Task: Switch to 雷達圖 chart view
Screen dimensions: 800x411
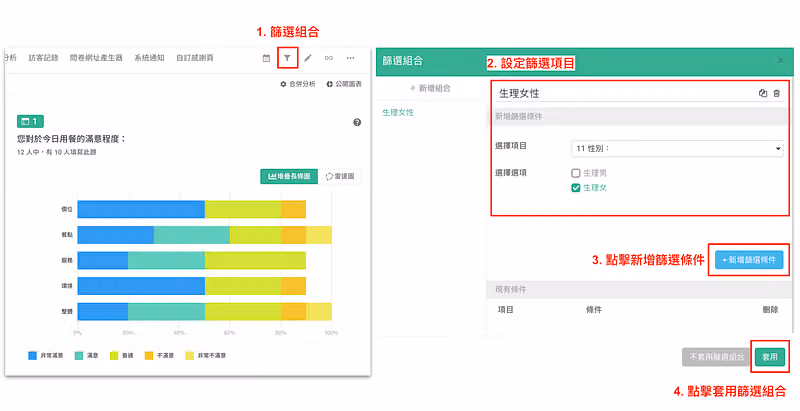Action: pos(340,176)
